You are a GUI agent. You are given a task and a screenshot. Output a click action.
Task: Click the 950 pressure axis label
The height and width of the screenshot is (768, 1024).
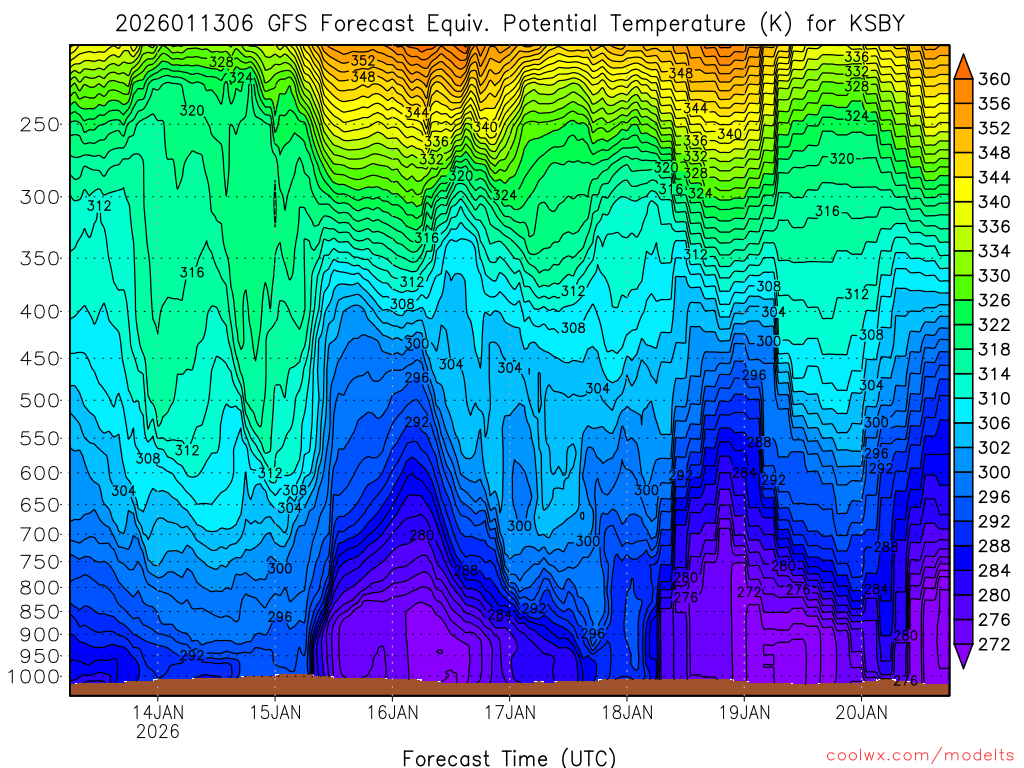(x=40, y=656)
